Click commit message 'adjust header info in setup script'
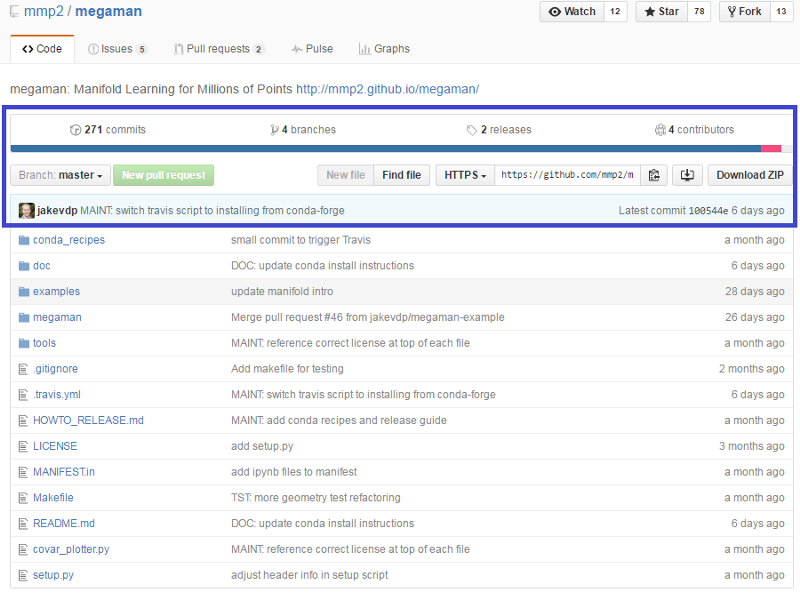 point(310,575)
